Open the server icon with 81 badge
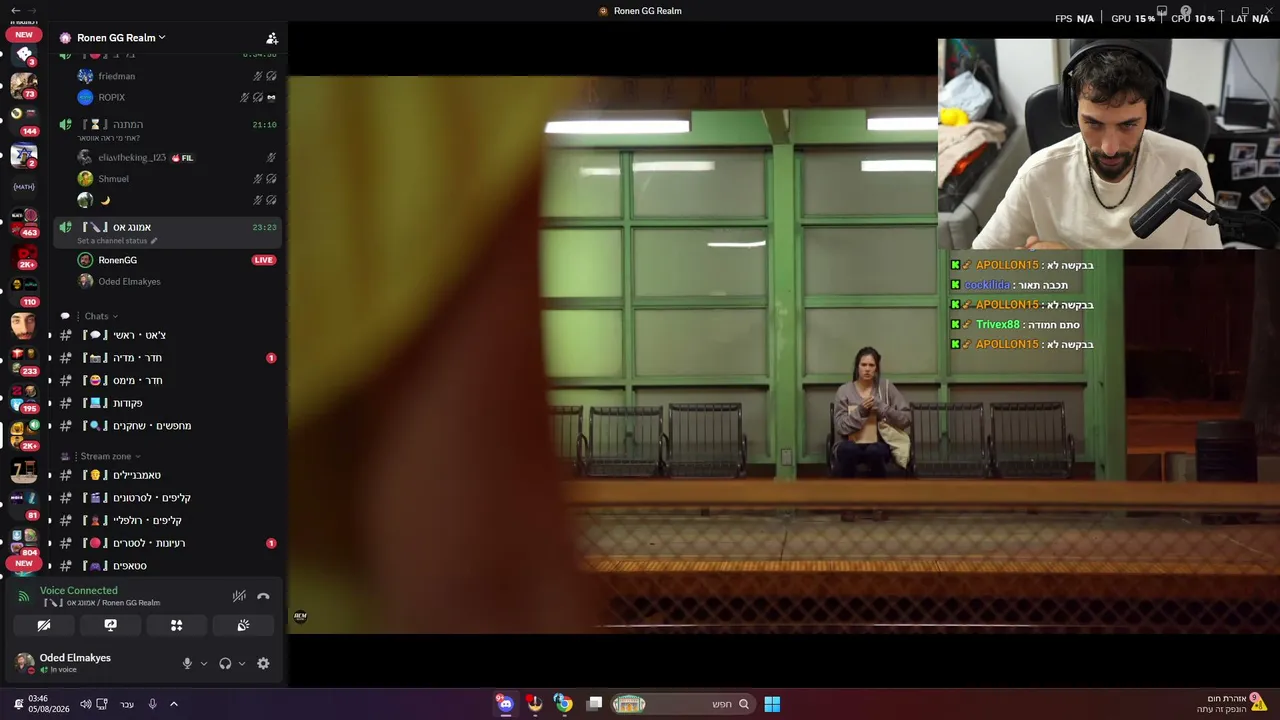The image size is (1280, 720). pyautogui.click(x=24, y=503)
